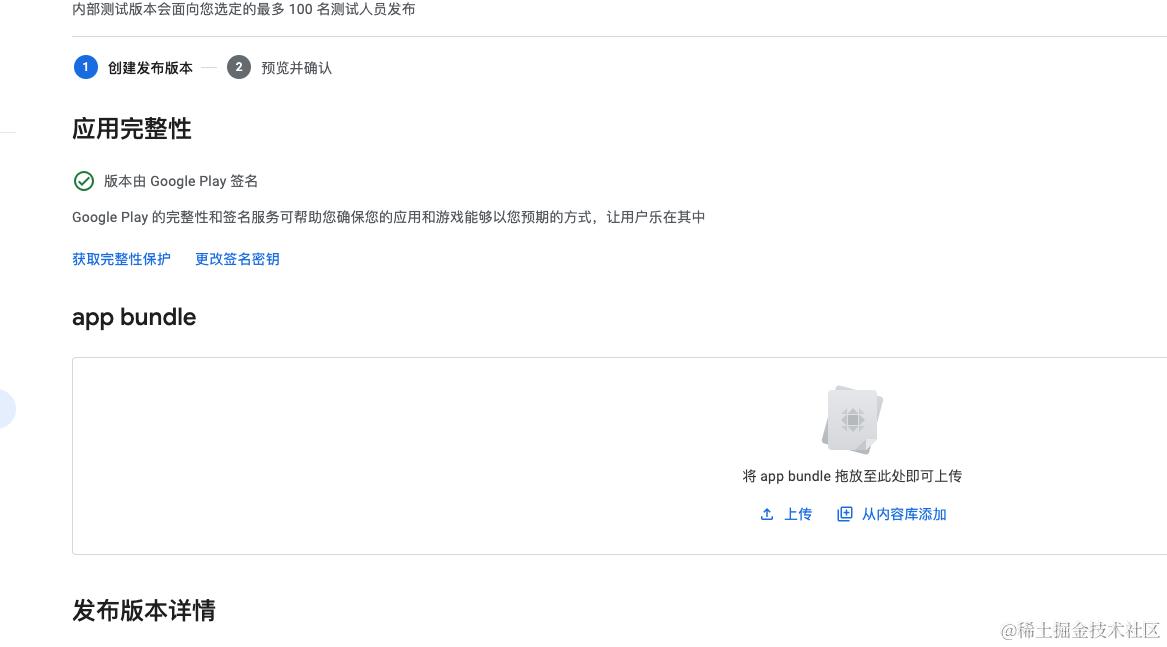The height and width of the screenshot is (647, 1167).
Task: Click the add-from-library plus icon
Action: (x=845, y=514)
